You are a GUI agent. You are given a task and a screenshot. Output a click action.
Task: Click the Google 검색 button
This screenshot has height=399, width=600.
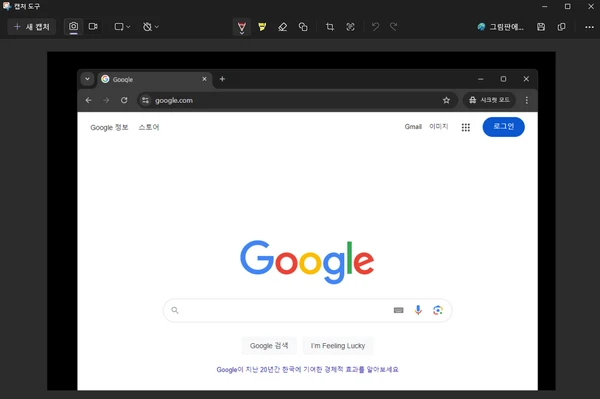269,346
